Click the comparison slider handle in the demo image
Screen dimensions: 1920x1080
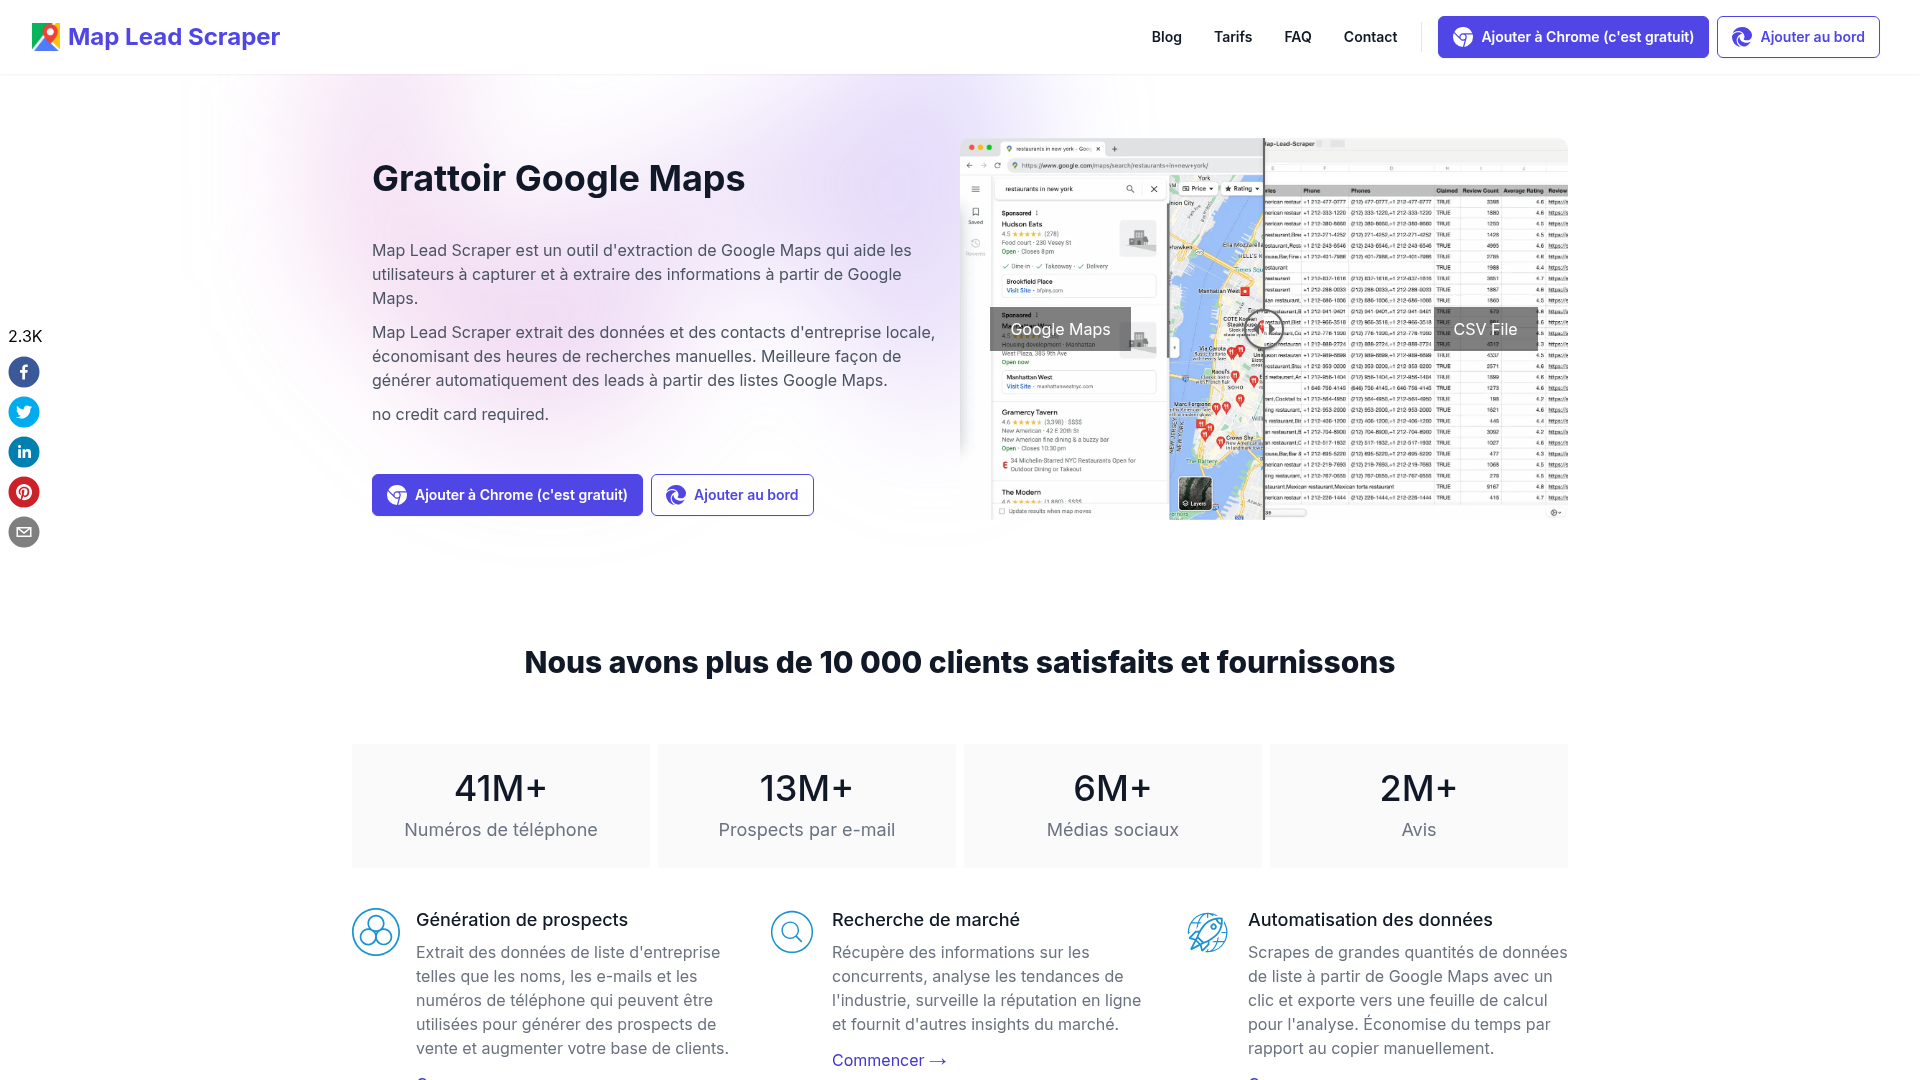pos(1264,329)
